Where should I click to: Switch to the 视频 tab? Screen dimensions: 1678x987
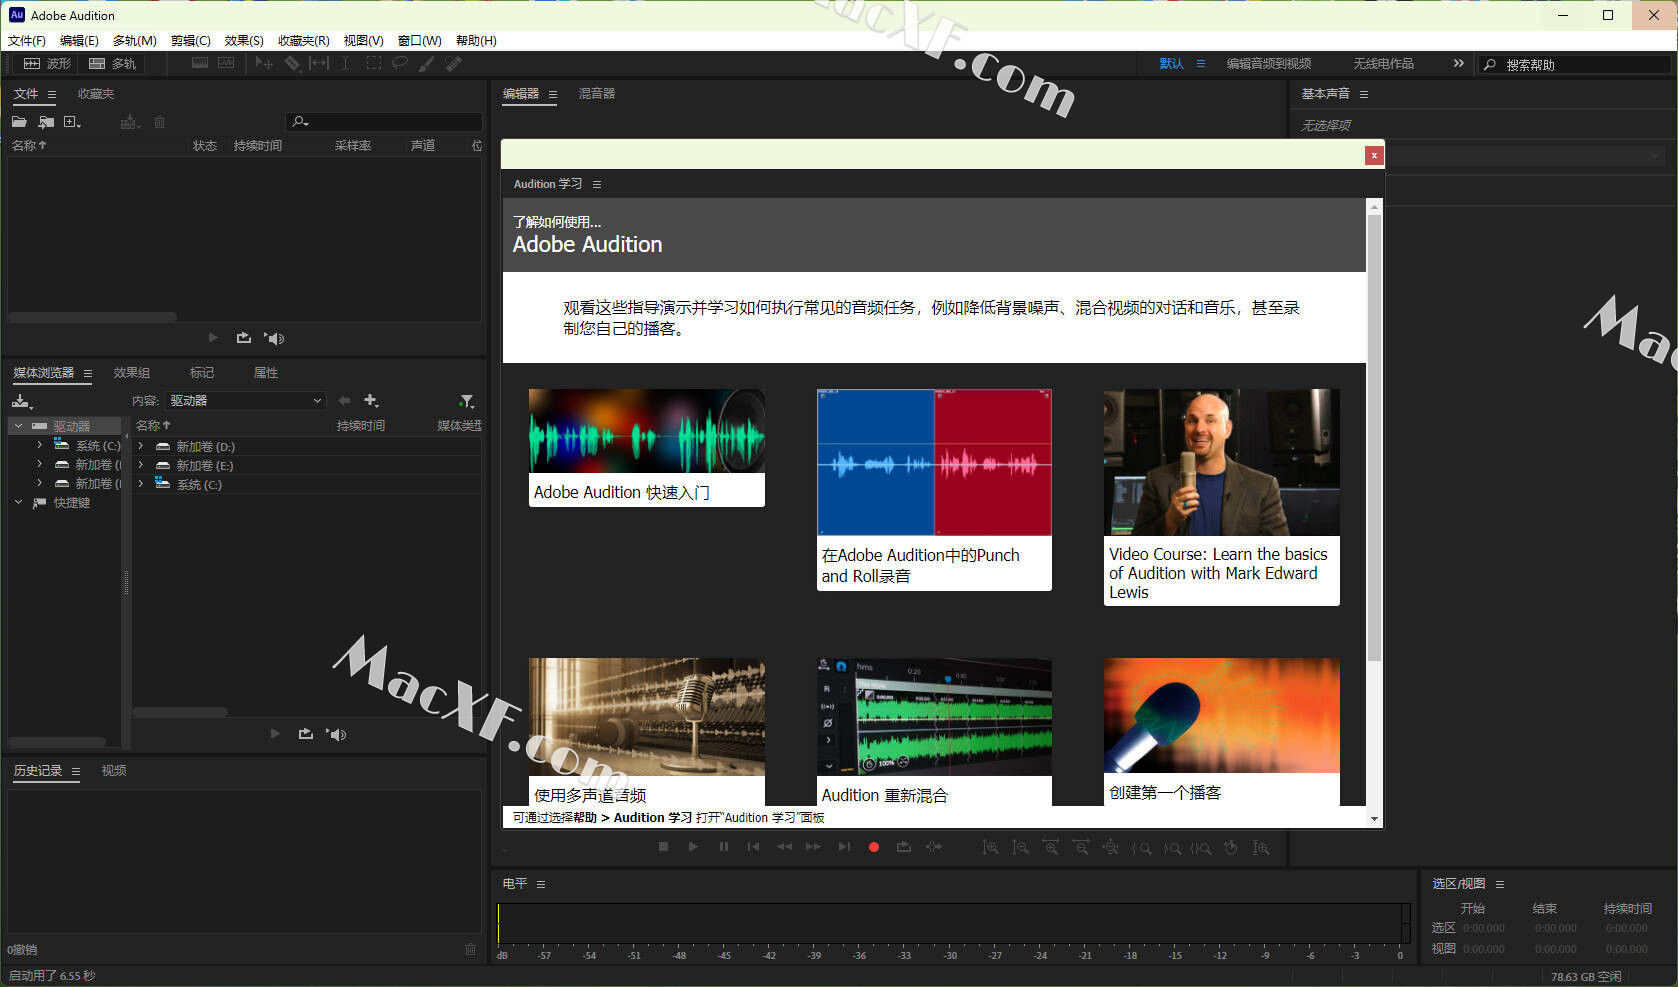[x=114, y=771]
